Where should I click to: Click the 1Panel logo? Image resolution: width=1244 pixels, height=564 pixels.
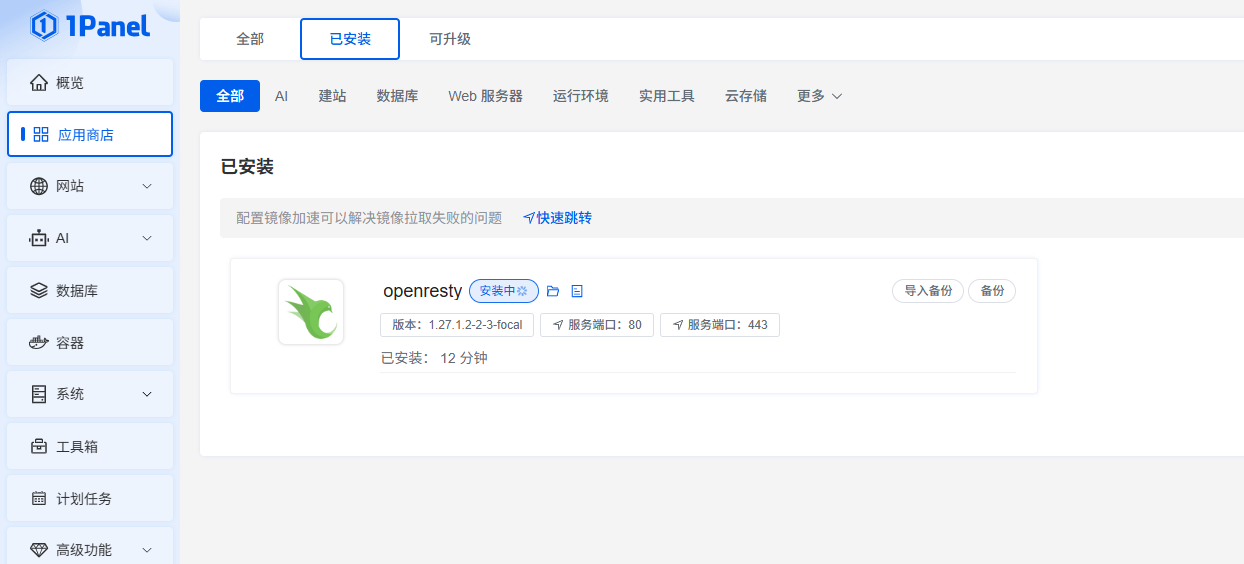click(x=90, y=26)
